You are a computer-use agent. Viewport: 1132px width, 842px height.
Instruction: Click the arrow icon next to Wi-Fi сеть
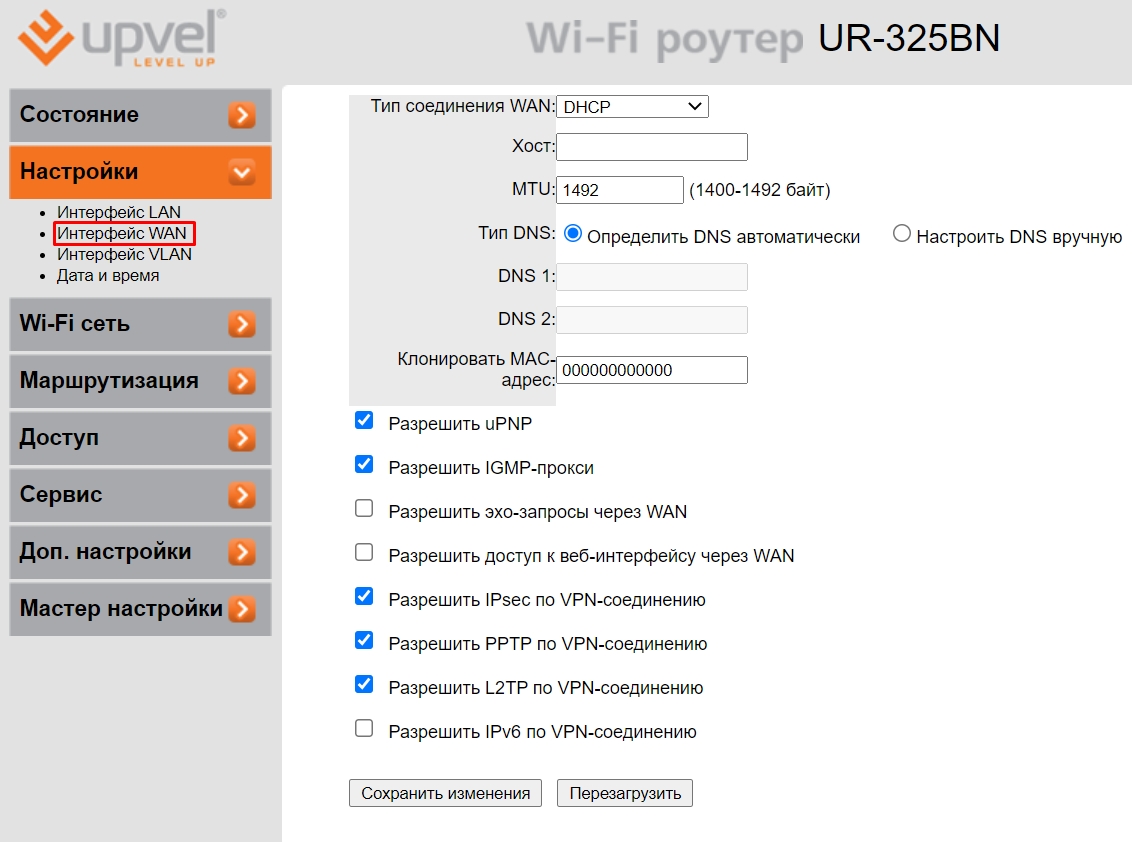click(242, 324)
